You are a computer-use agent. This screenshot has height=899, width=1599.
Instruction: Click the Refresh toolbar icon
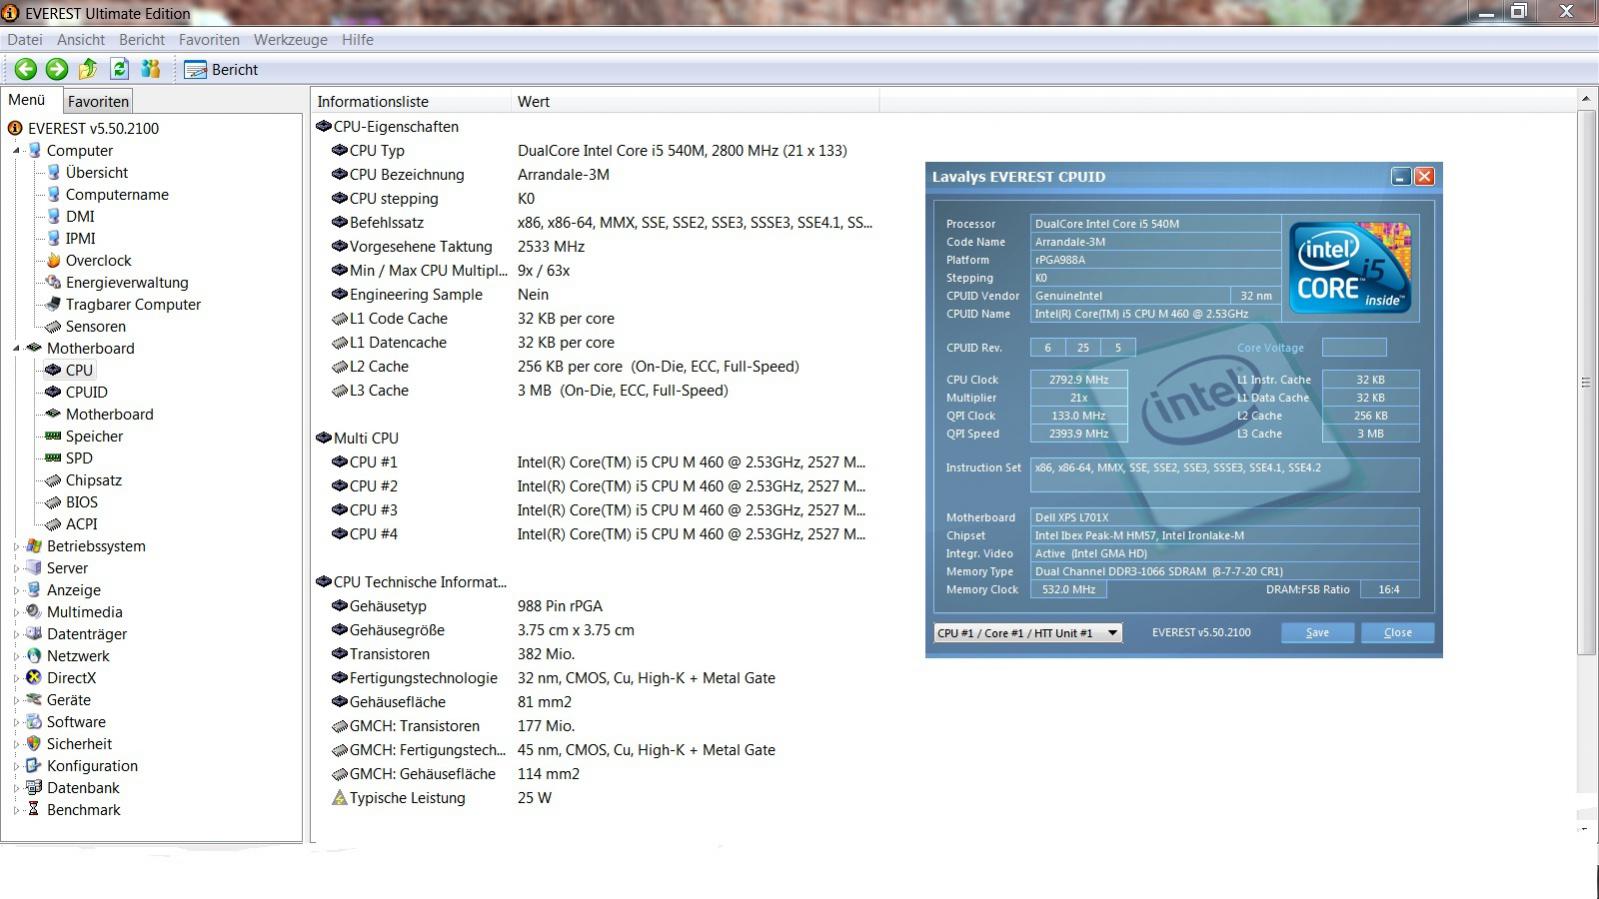click(120, 69)
